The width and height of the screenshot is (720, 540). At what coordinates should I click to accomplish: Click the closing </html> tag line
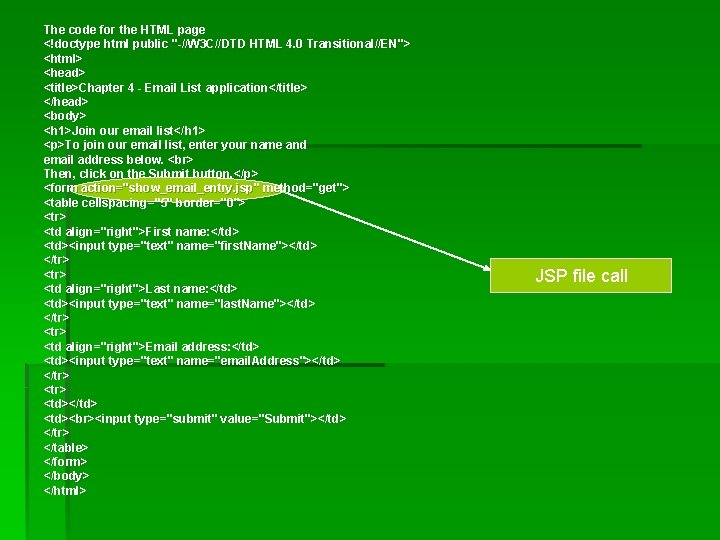(65, 490)
